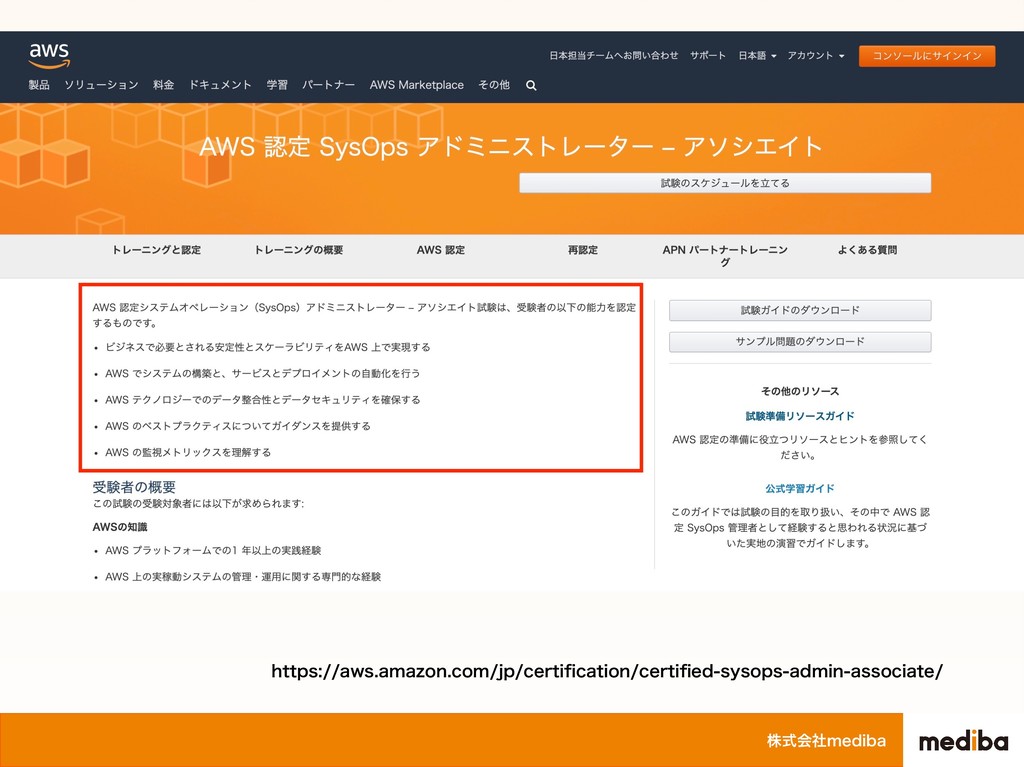Click the aws.amazon.com certification URL text
The width and height of the screenshot is (1024, 767).
click(607, 672)
